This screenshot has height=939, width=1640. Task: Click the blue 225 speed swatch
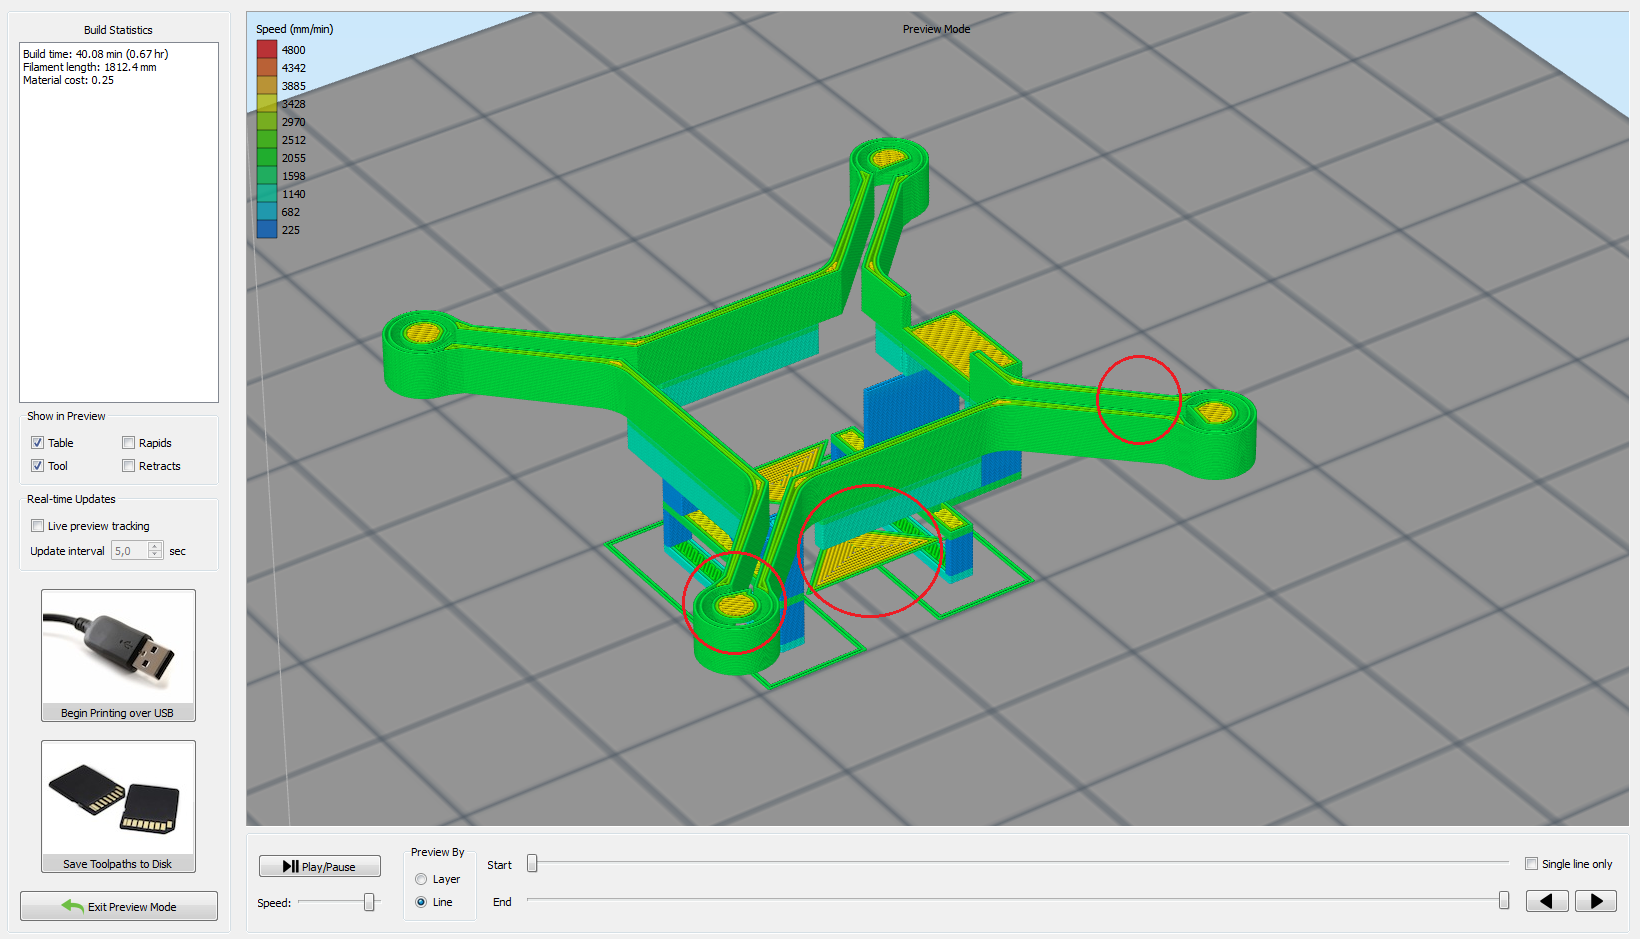pos(267,229)
